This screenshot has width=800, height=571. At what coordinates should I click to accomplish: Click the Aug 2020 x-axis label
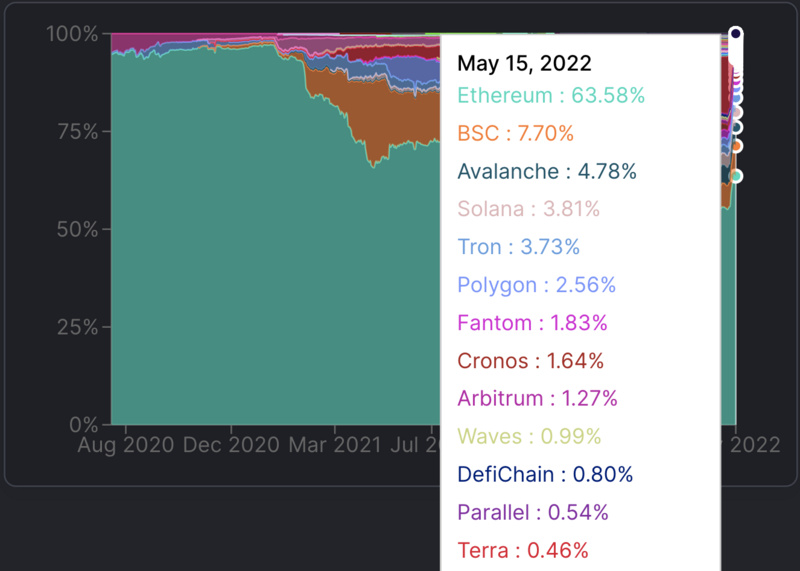click(x=126, y=445)
